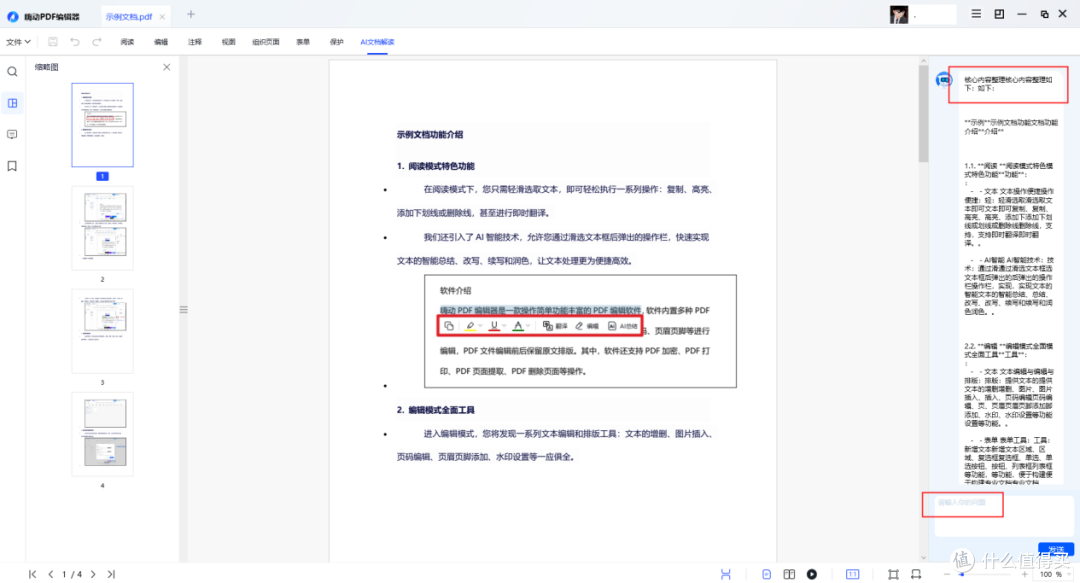This screenshot has width=1080, height=583.
Task: Click the heading 1. 阅读模式特色功能
Action: (x=435, y=166)
